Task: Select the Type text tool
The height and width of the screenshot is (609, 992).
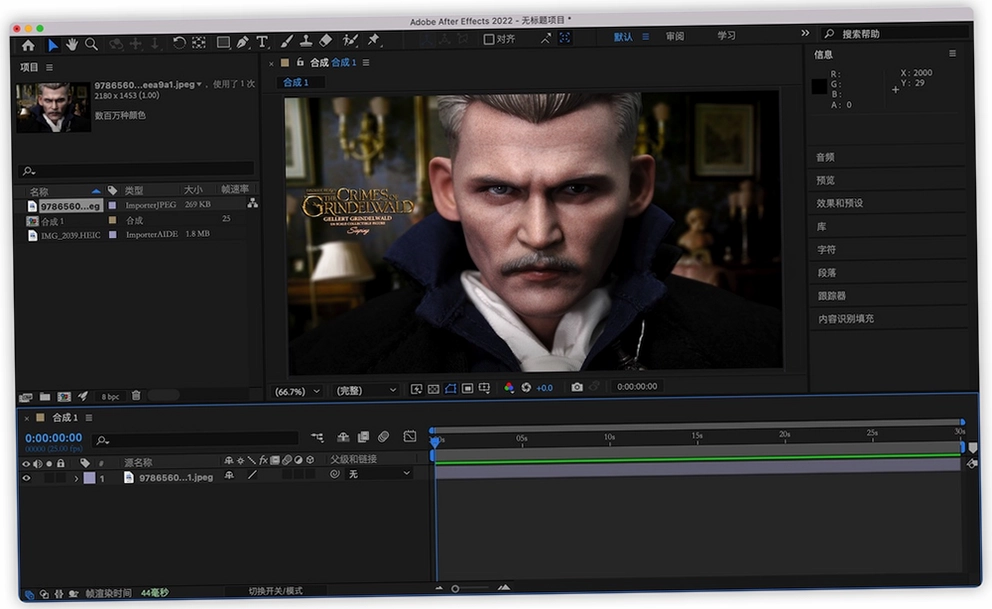Action: [x=262, y=42]
